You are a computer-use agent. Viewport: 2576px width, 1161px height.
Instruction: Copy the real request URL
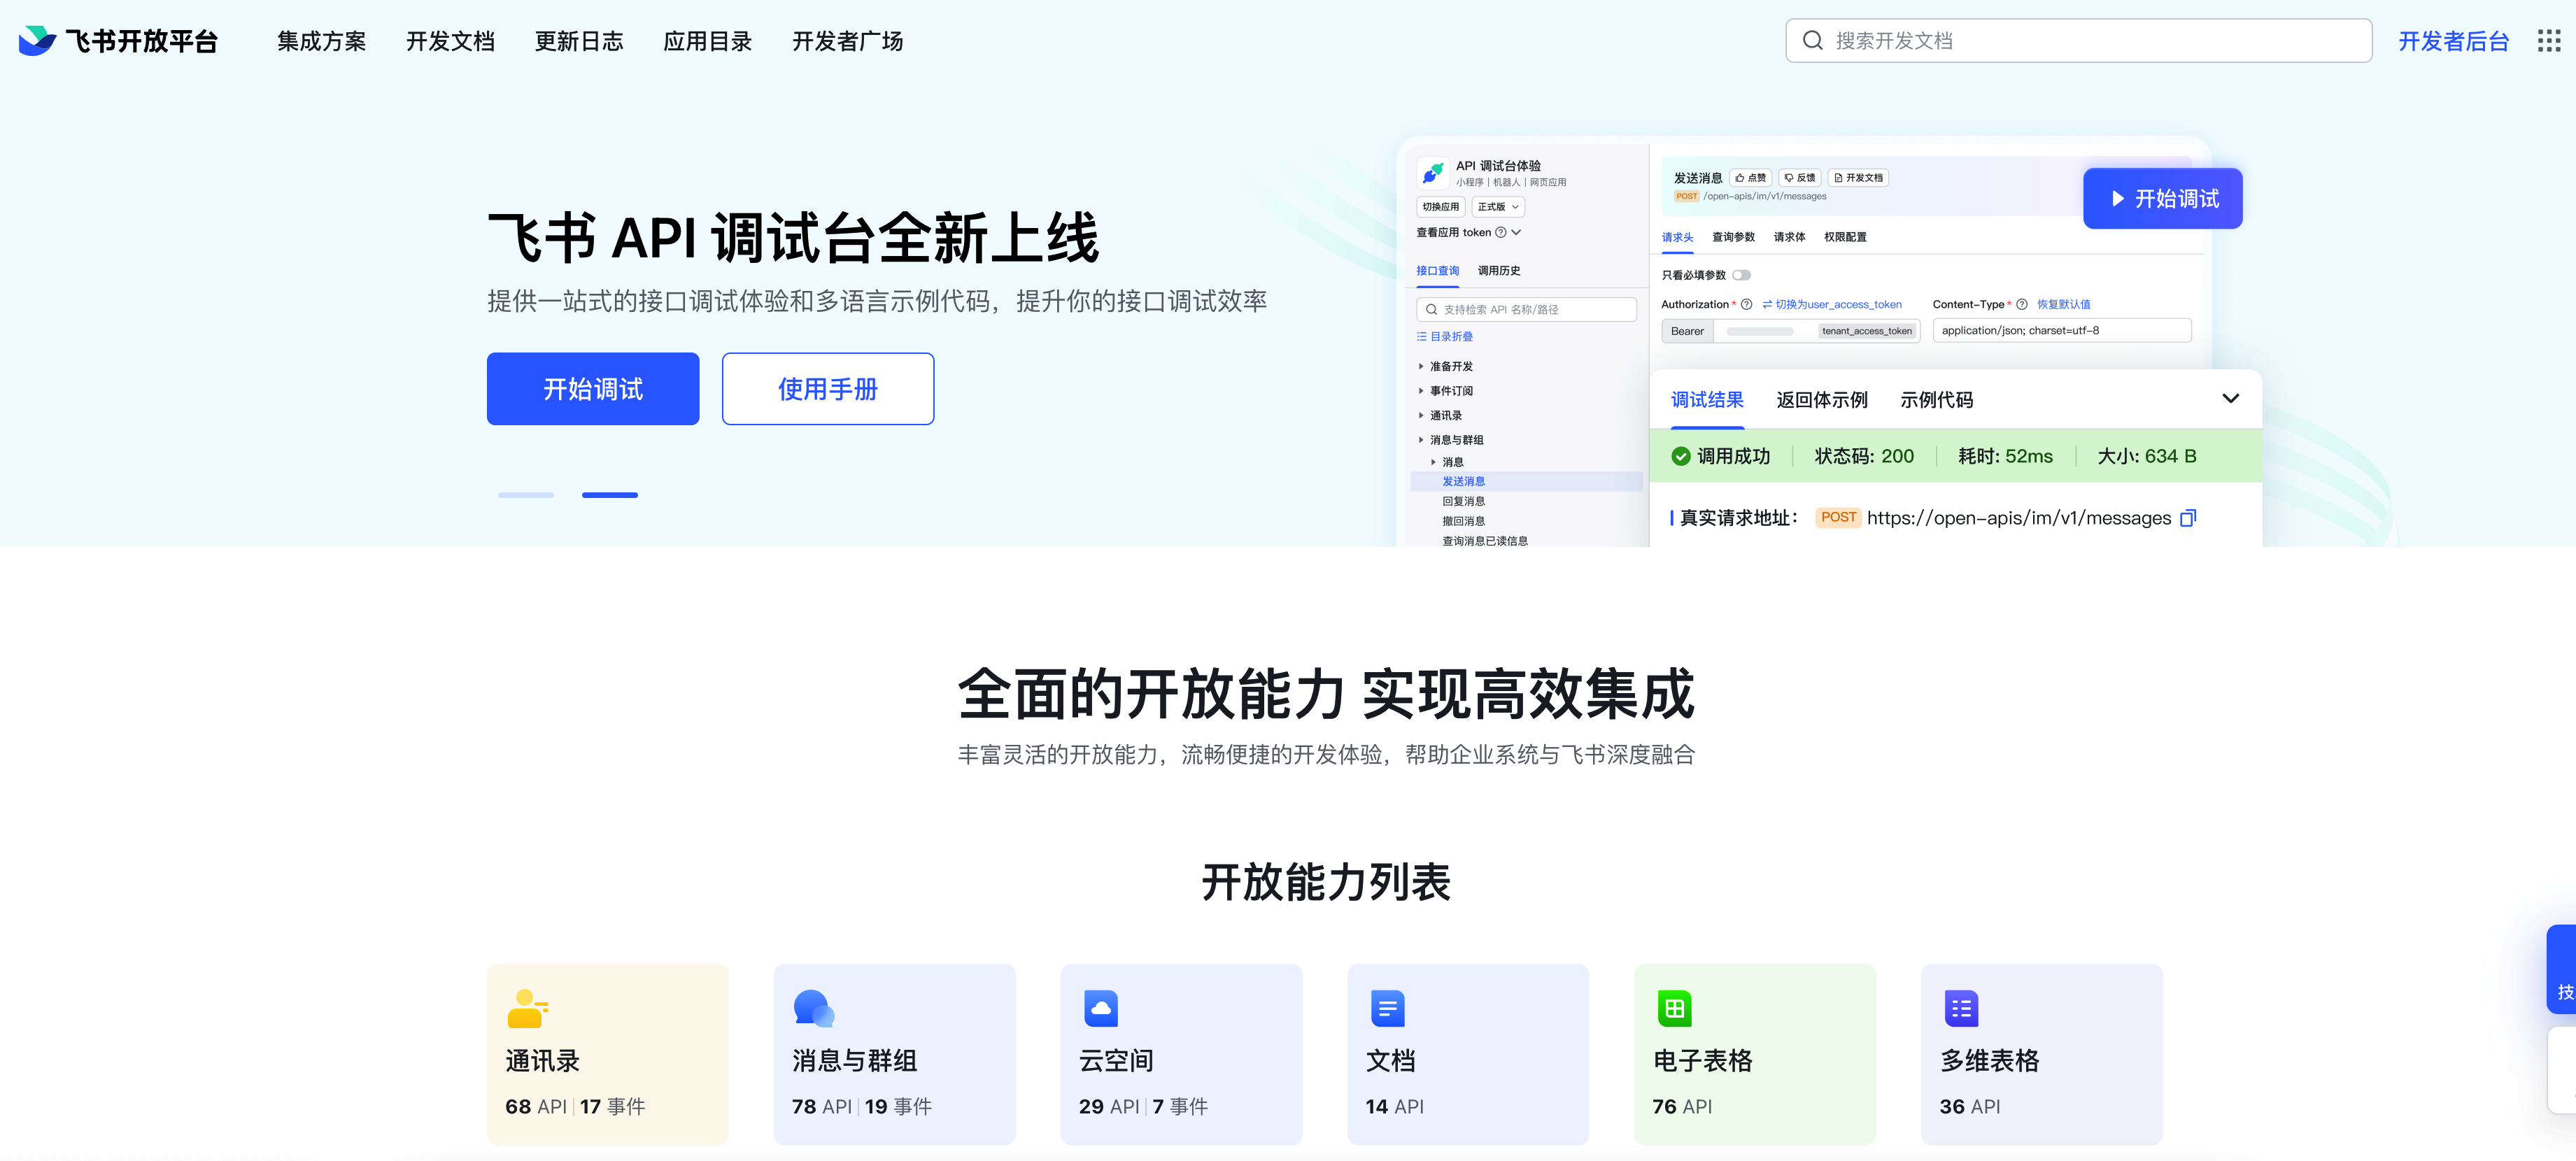pyautogui.click(x=2187, y=518)
